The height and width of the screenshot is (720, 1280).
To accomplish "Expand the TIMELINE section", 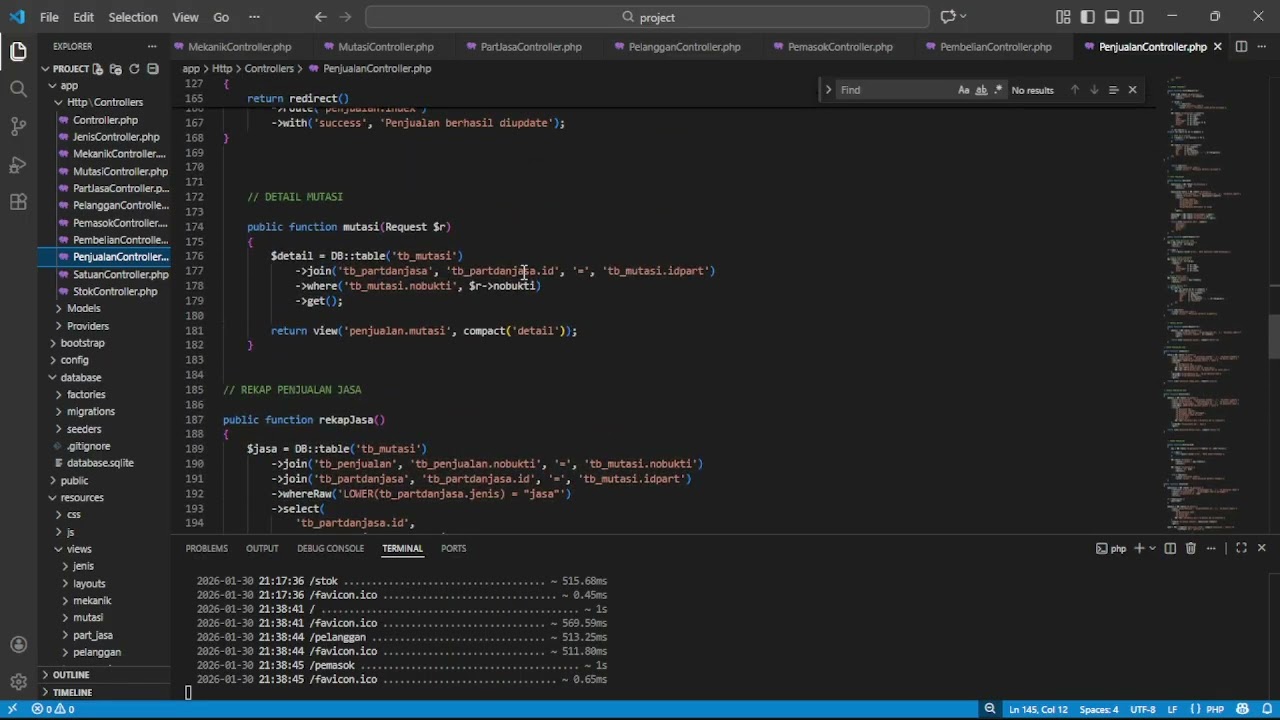I will (x=45, y=692).
